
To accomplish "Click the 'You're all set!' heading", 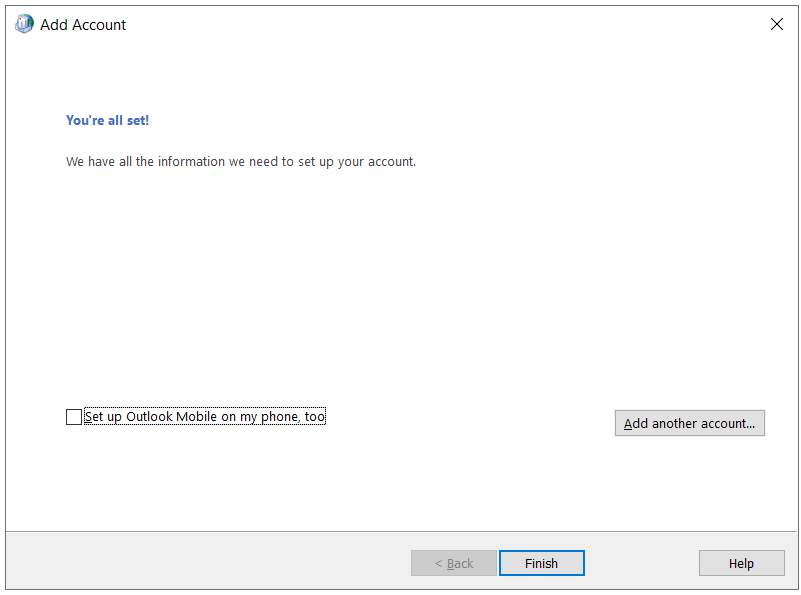I will click(107, 120).
